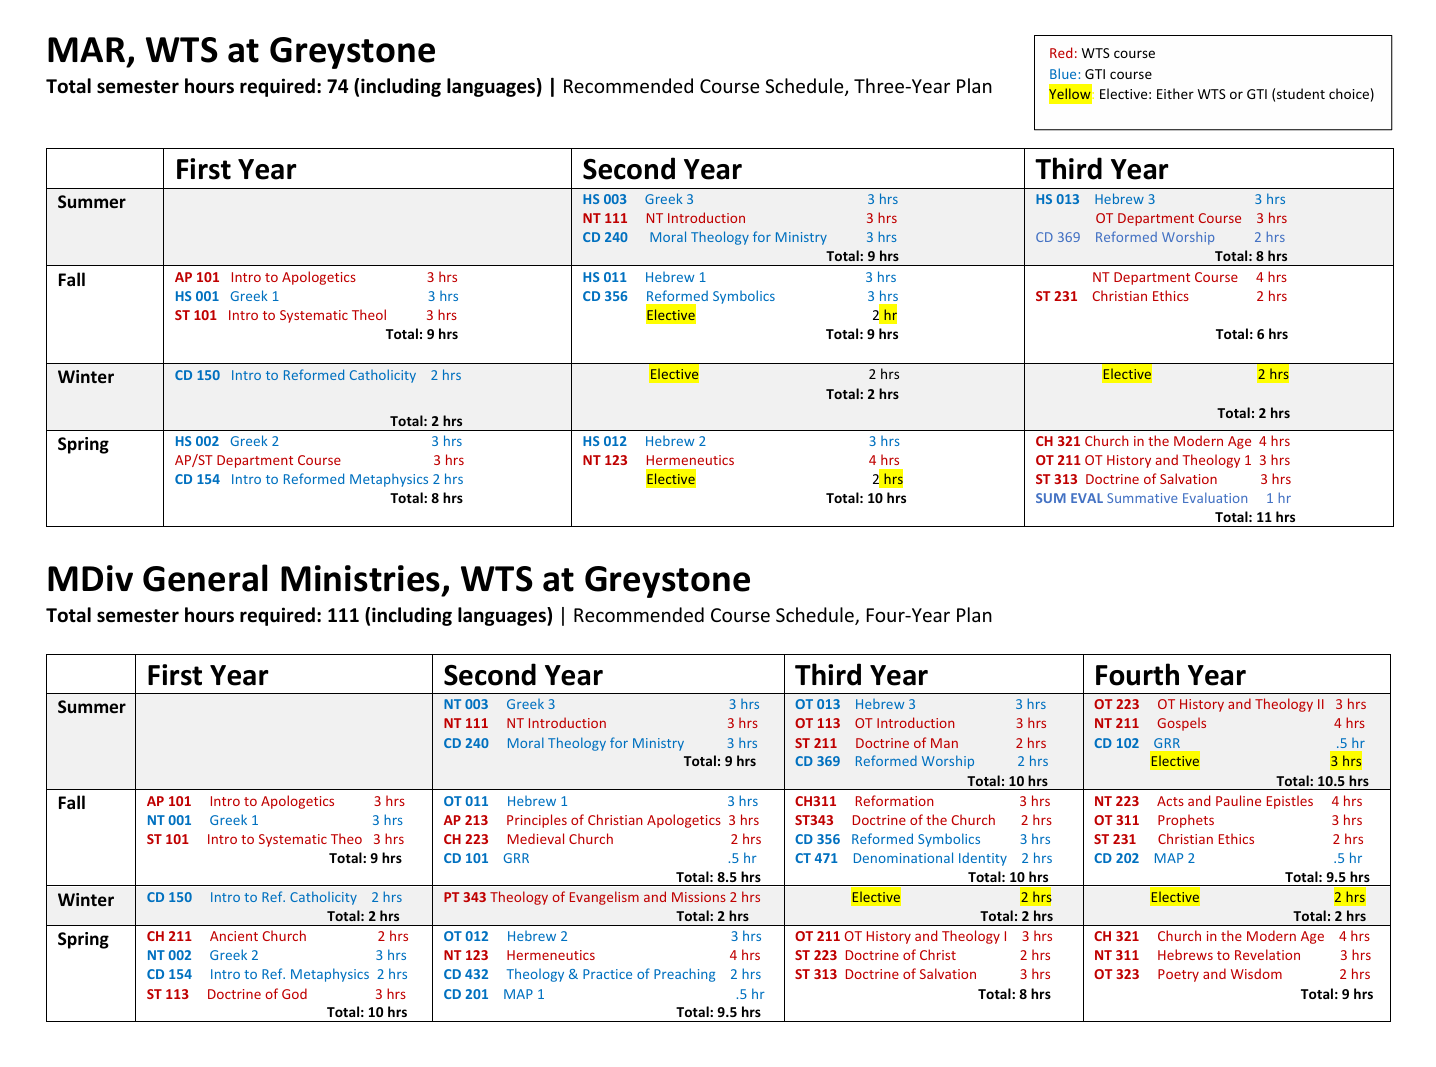
Task: Click 'Reformation' course name
Action: [x=894, y=802]
